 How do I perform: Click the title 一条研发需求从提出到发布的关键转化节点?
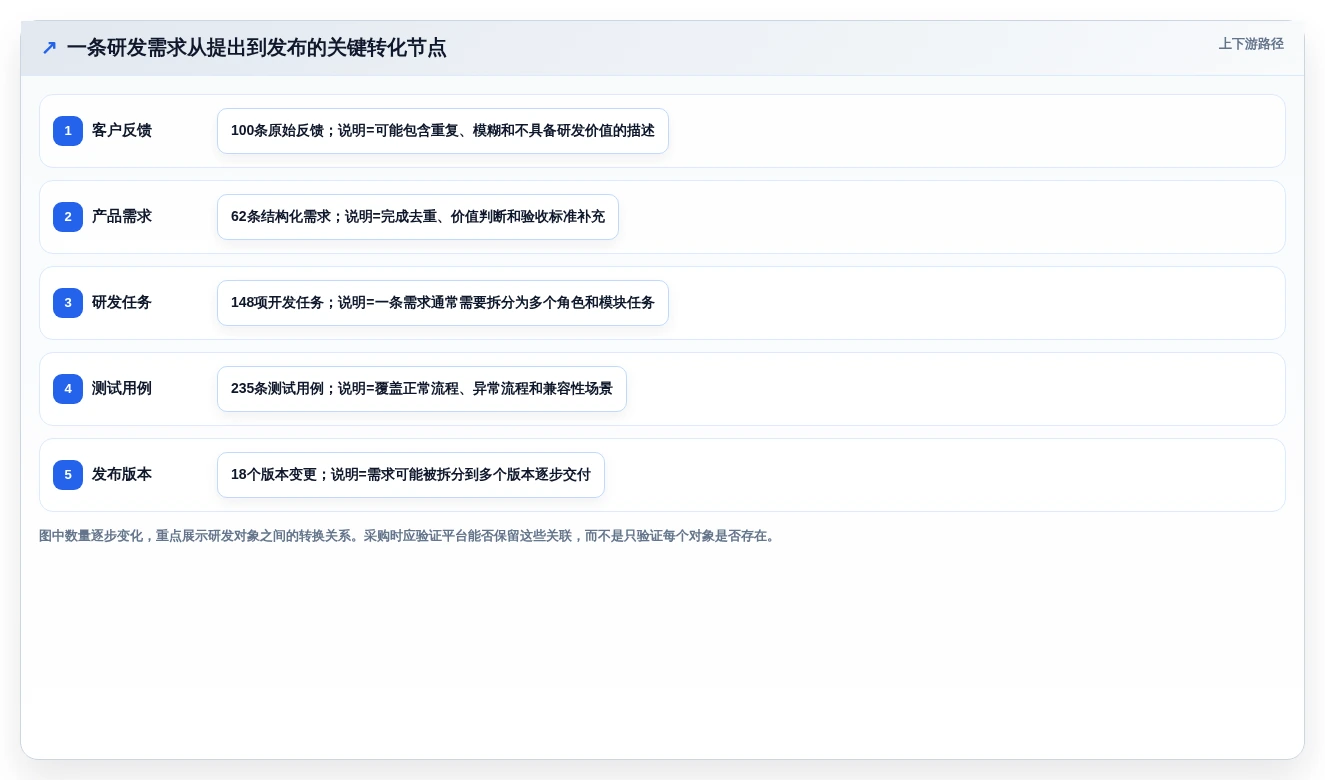[257, 48]
